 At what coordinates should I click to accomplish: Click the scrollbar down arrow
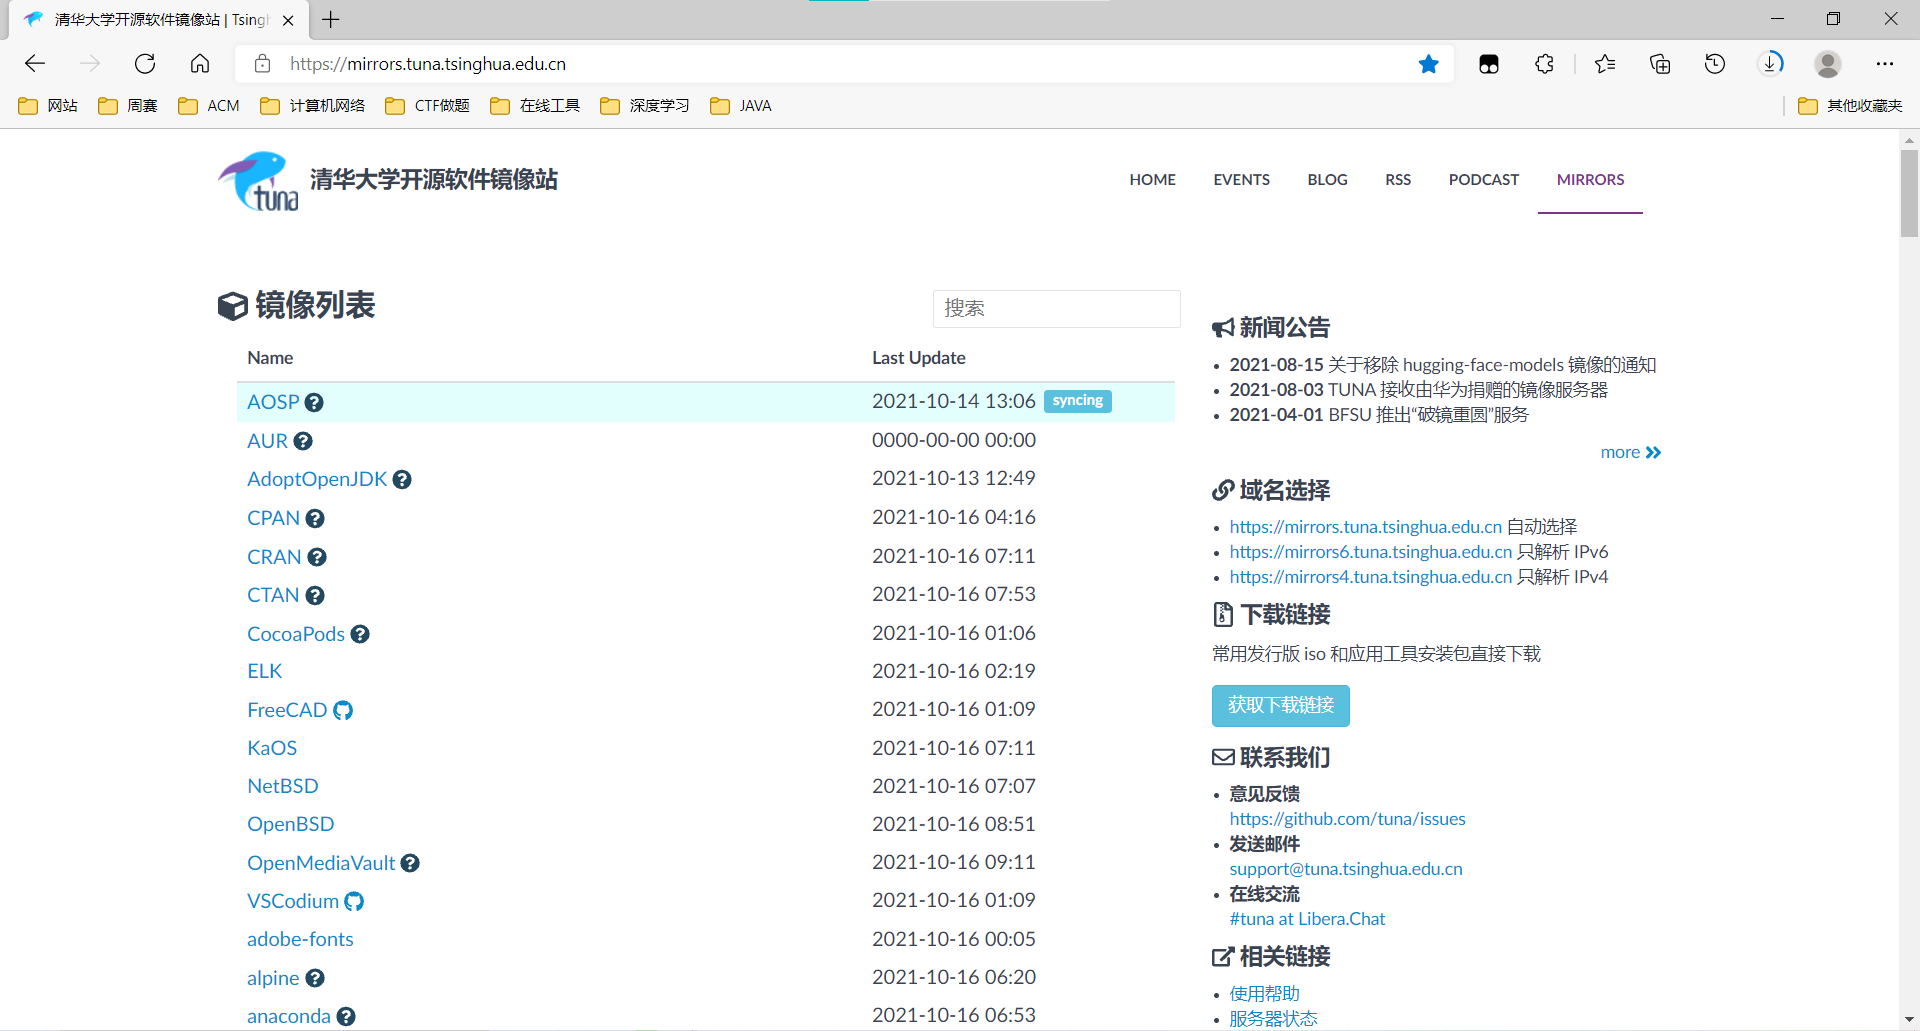pyautogui.click(x=1910, y=1020)
